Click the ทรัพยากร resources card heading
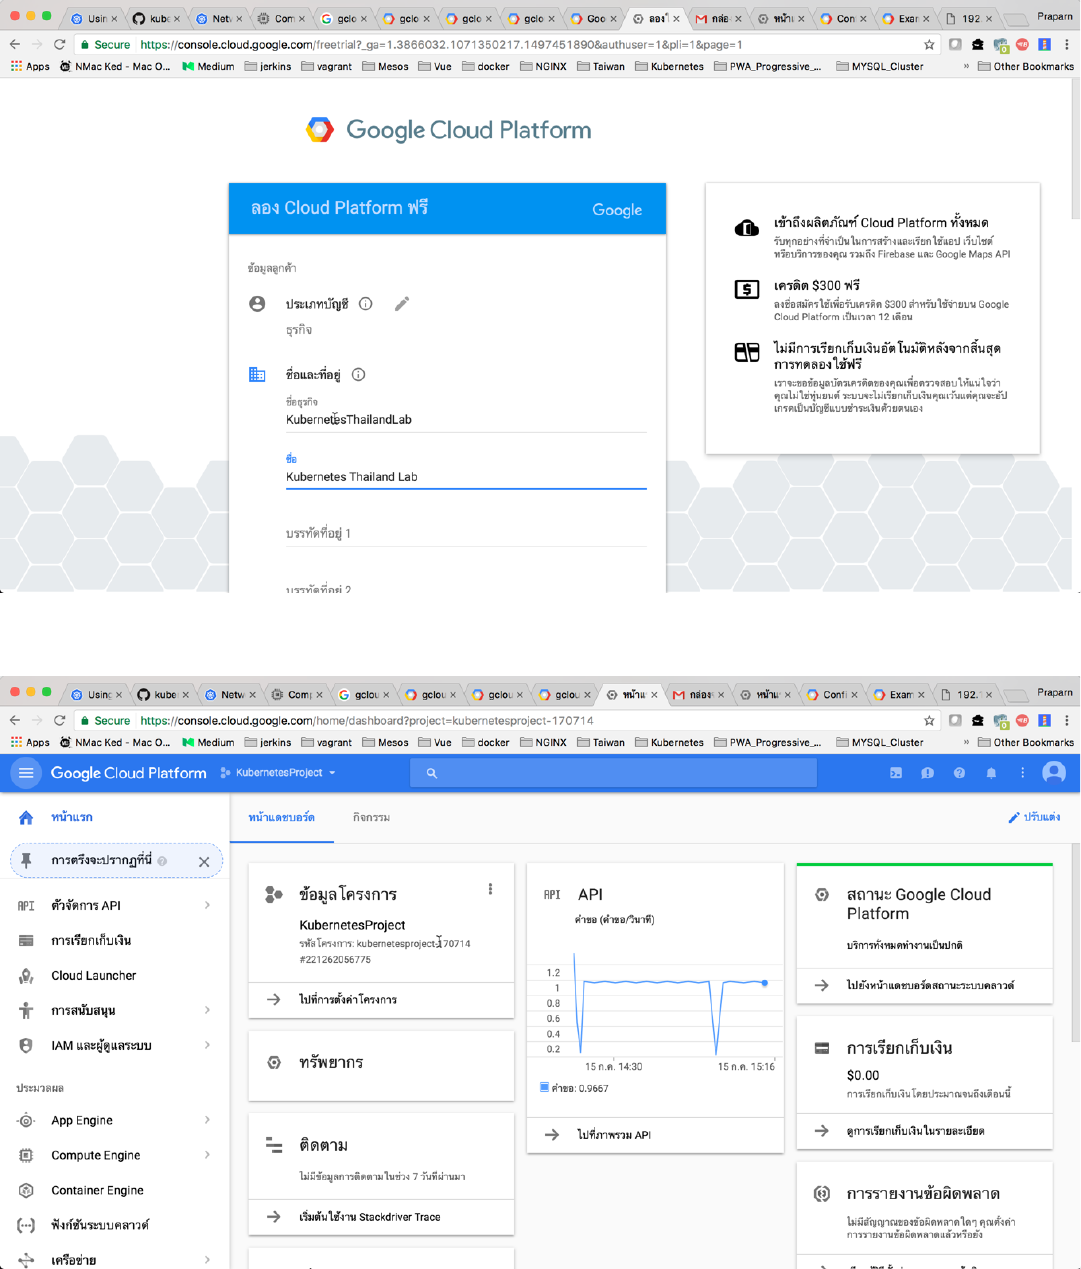 [331, 1063]
